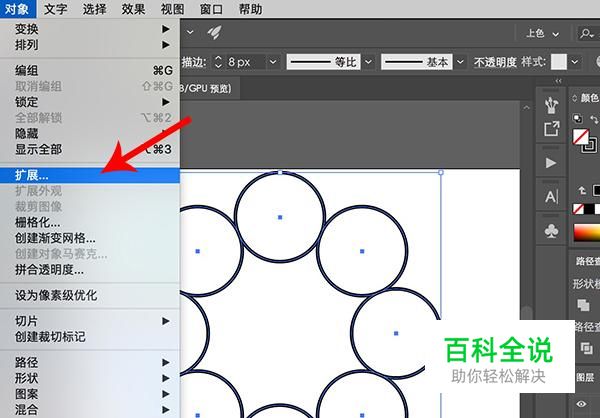Screen dimensions: 600x418
Task: Click the vertical scrollbar up arrow
Action: tap(527, 108)
